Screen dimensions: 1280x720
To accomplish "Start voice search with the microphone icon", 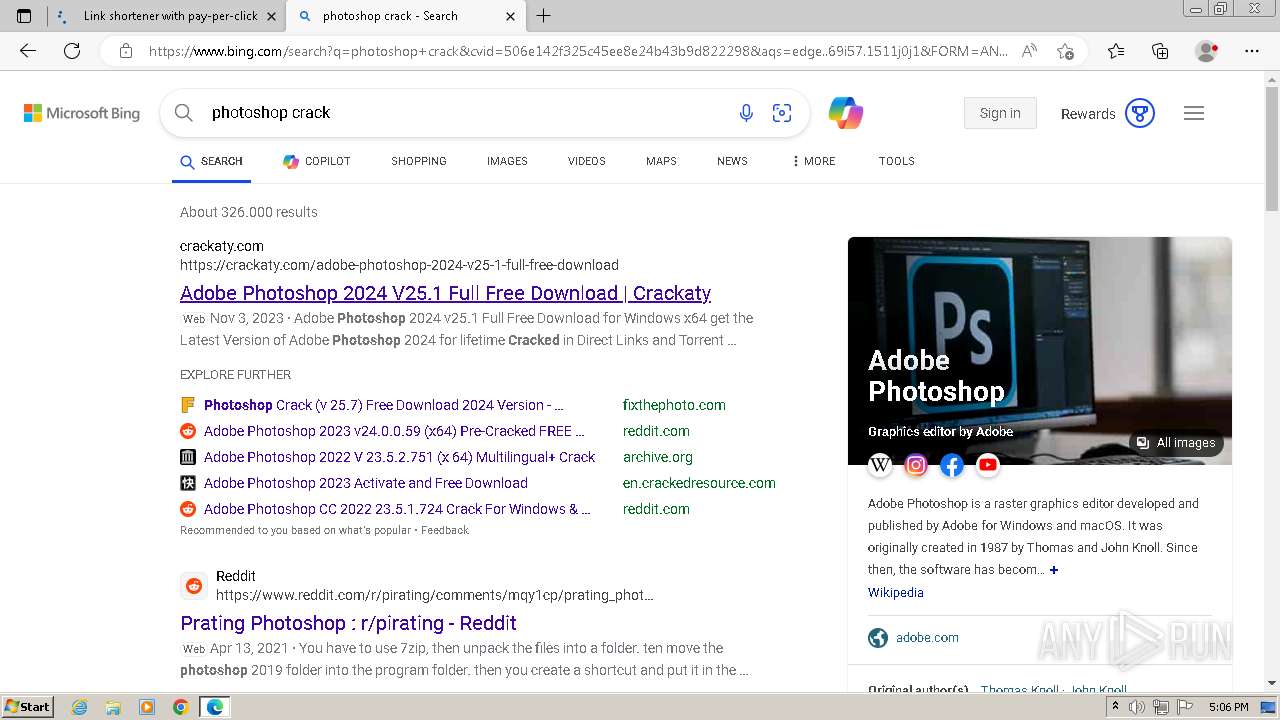I will (x=746, y=113).
